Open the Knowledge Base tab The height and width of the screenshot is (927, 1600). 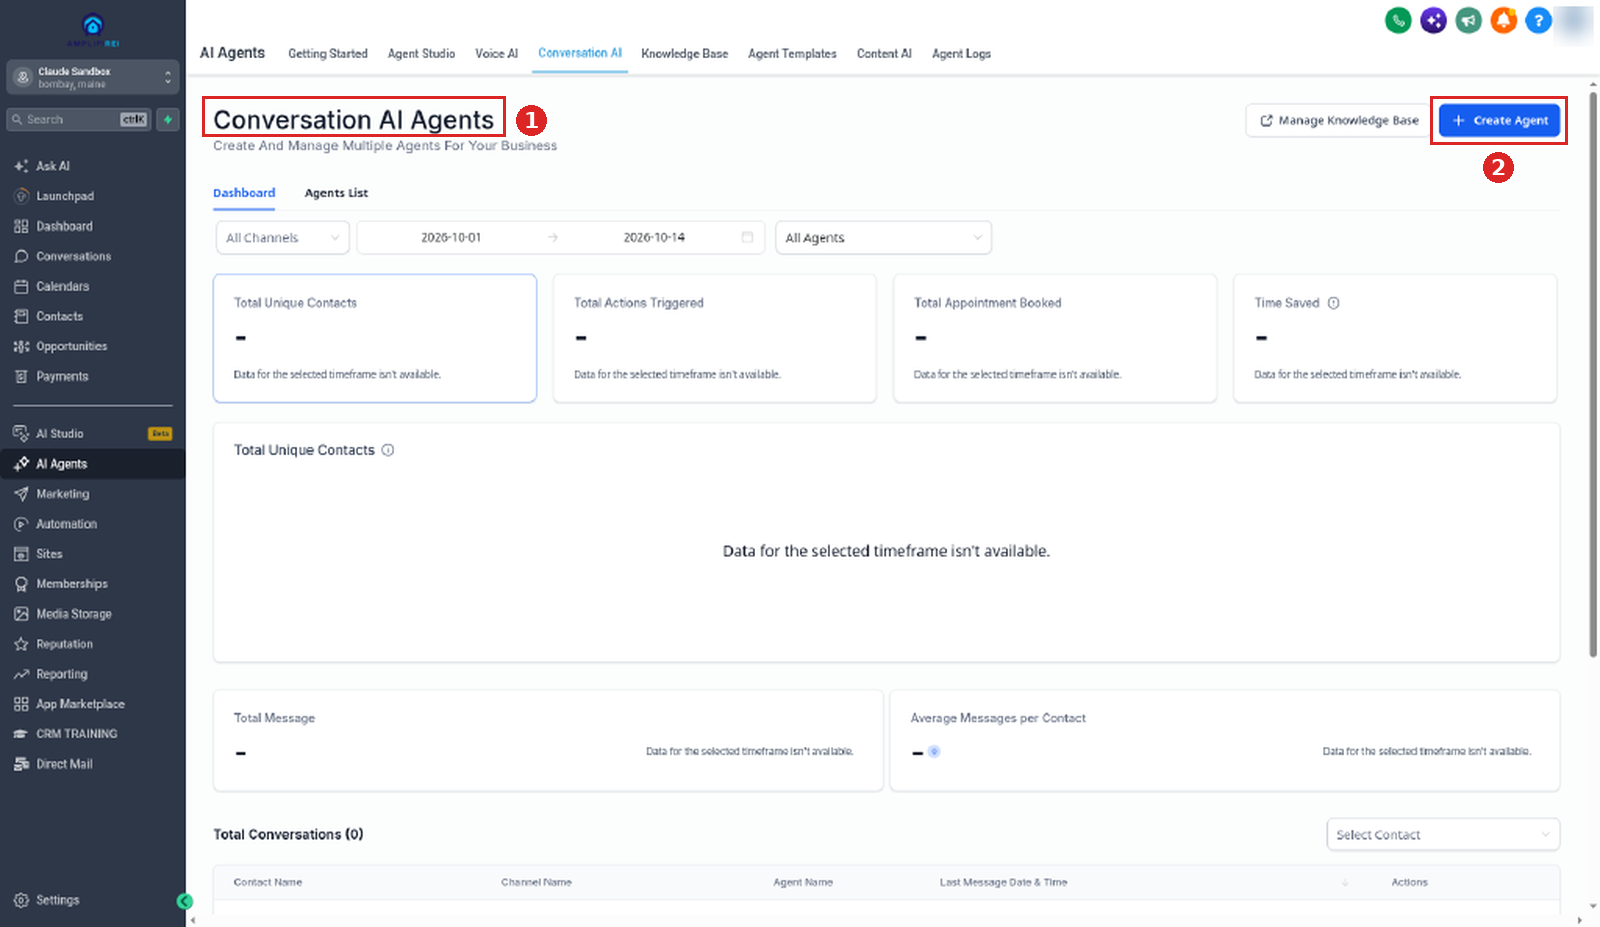click(684, 54)
